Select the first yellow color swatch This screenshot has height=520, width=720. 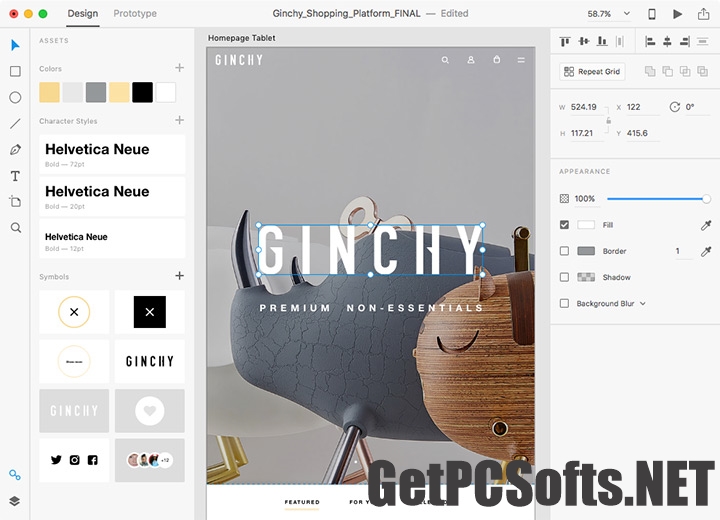click(50, 92)
